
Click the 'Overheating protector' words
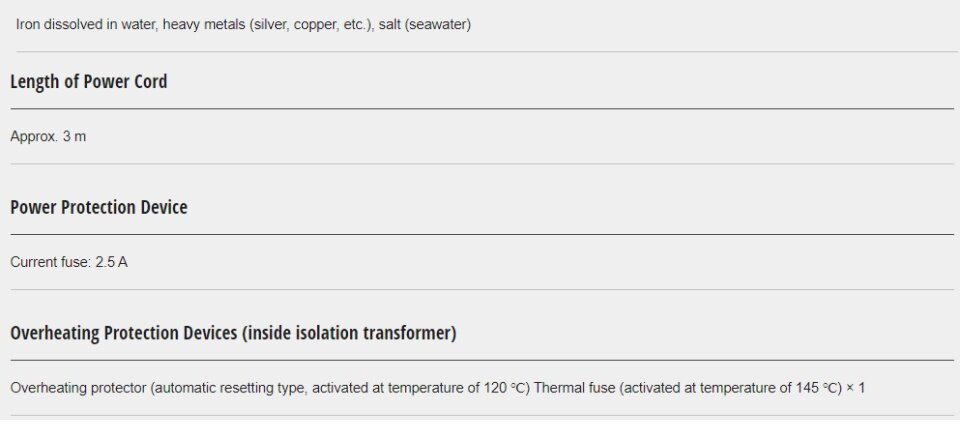(78, 387)
